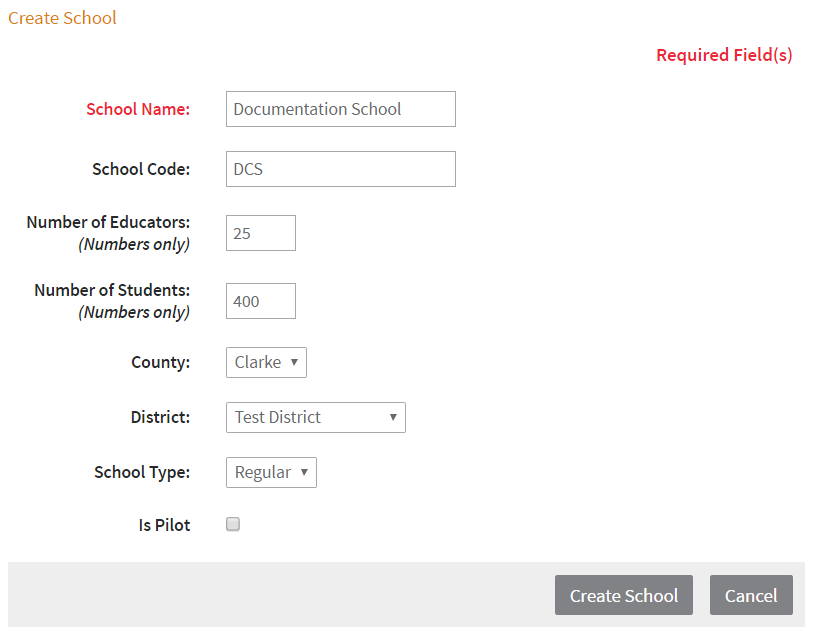The image size is (813, 631).
Task: Click the Number of Students label
Action: (112, 290)
